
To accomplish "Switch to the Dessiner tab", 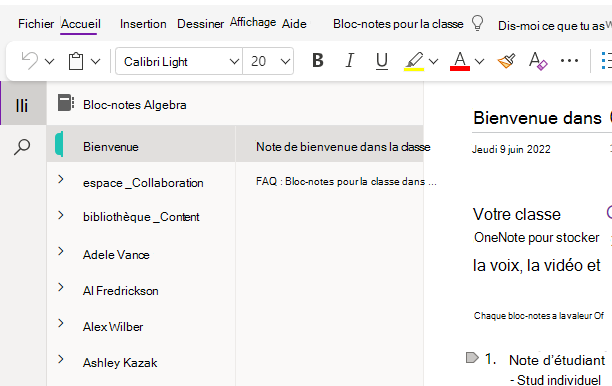I will pyautogui.click(x=201, y=24).
